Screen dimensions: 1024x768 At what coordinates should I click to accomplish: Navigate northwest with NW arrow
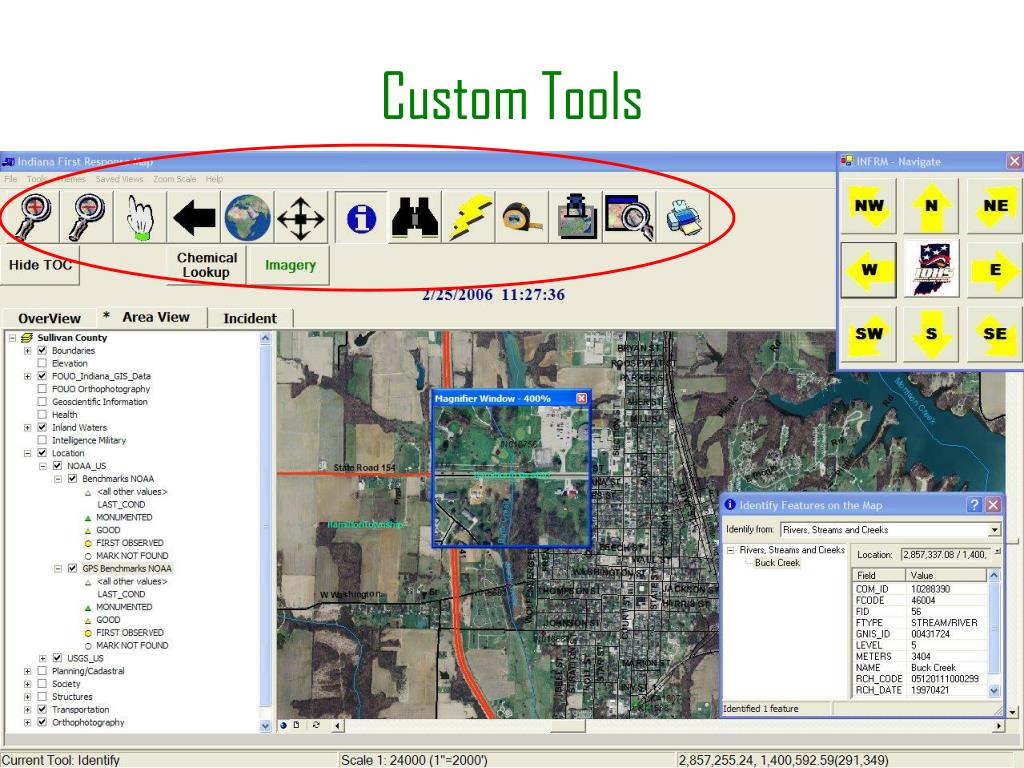(868, 206)
